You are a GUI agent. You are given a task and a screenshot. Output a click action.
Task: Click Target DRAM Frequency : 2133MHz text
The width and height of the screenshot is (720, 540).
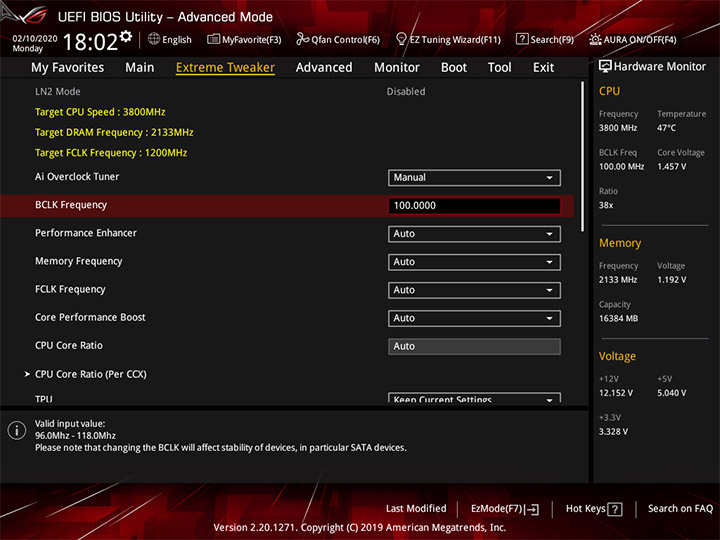114,132
